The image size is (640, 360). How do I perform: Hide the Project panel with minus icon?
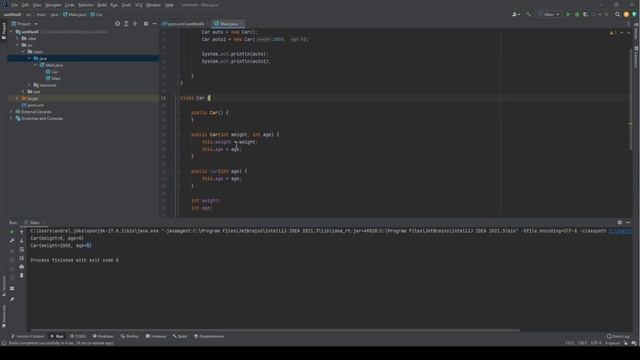click(x=154, y=24)
